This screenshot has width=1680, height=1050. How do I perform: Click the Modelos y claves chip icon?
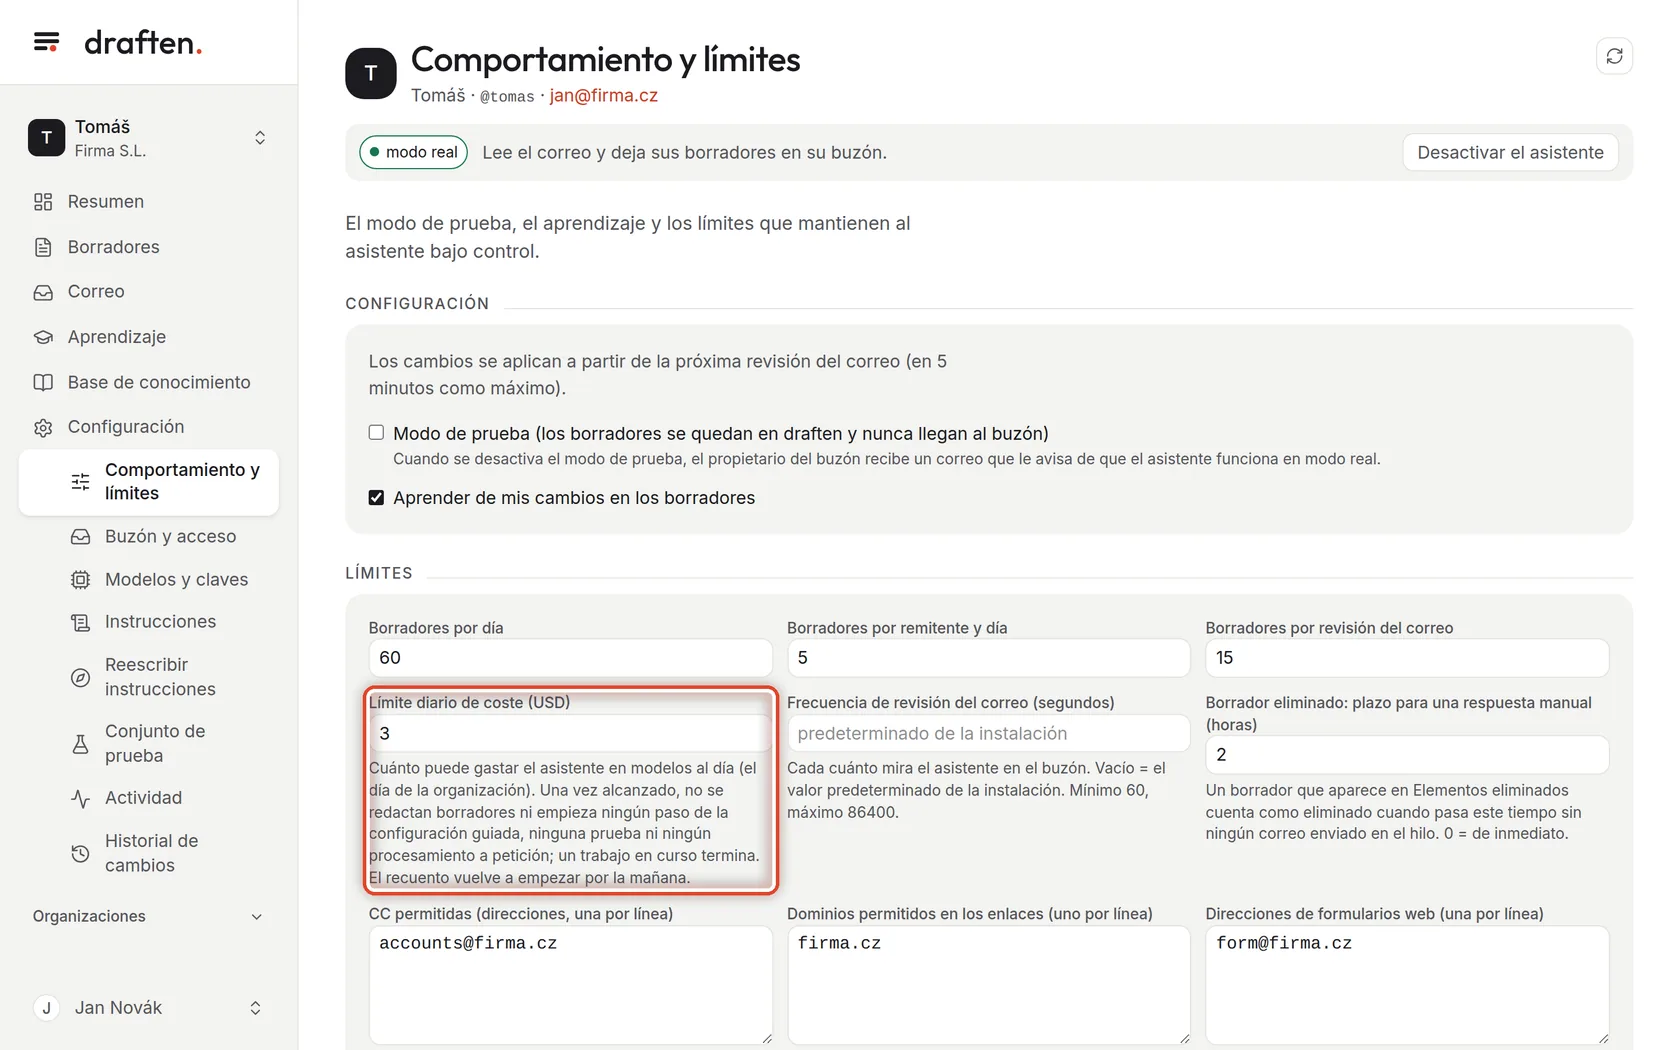[x=81, y=580]
